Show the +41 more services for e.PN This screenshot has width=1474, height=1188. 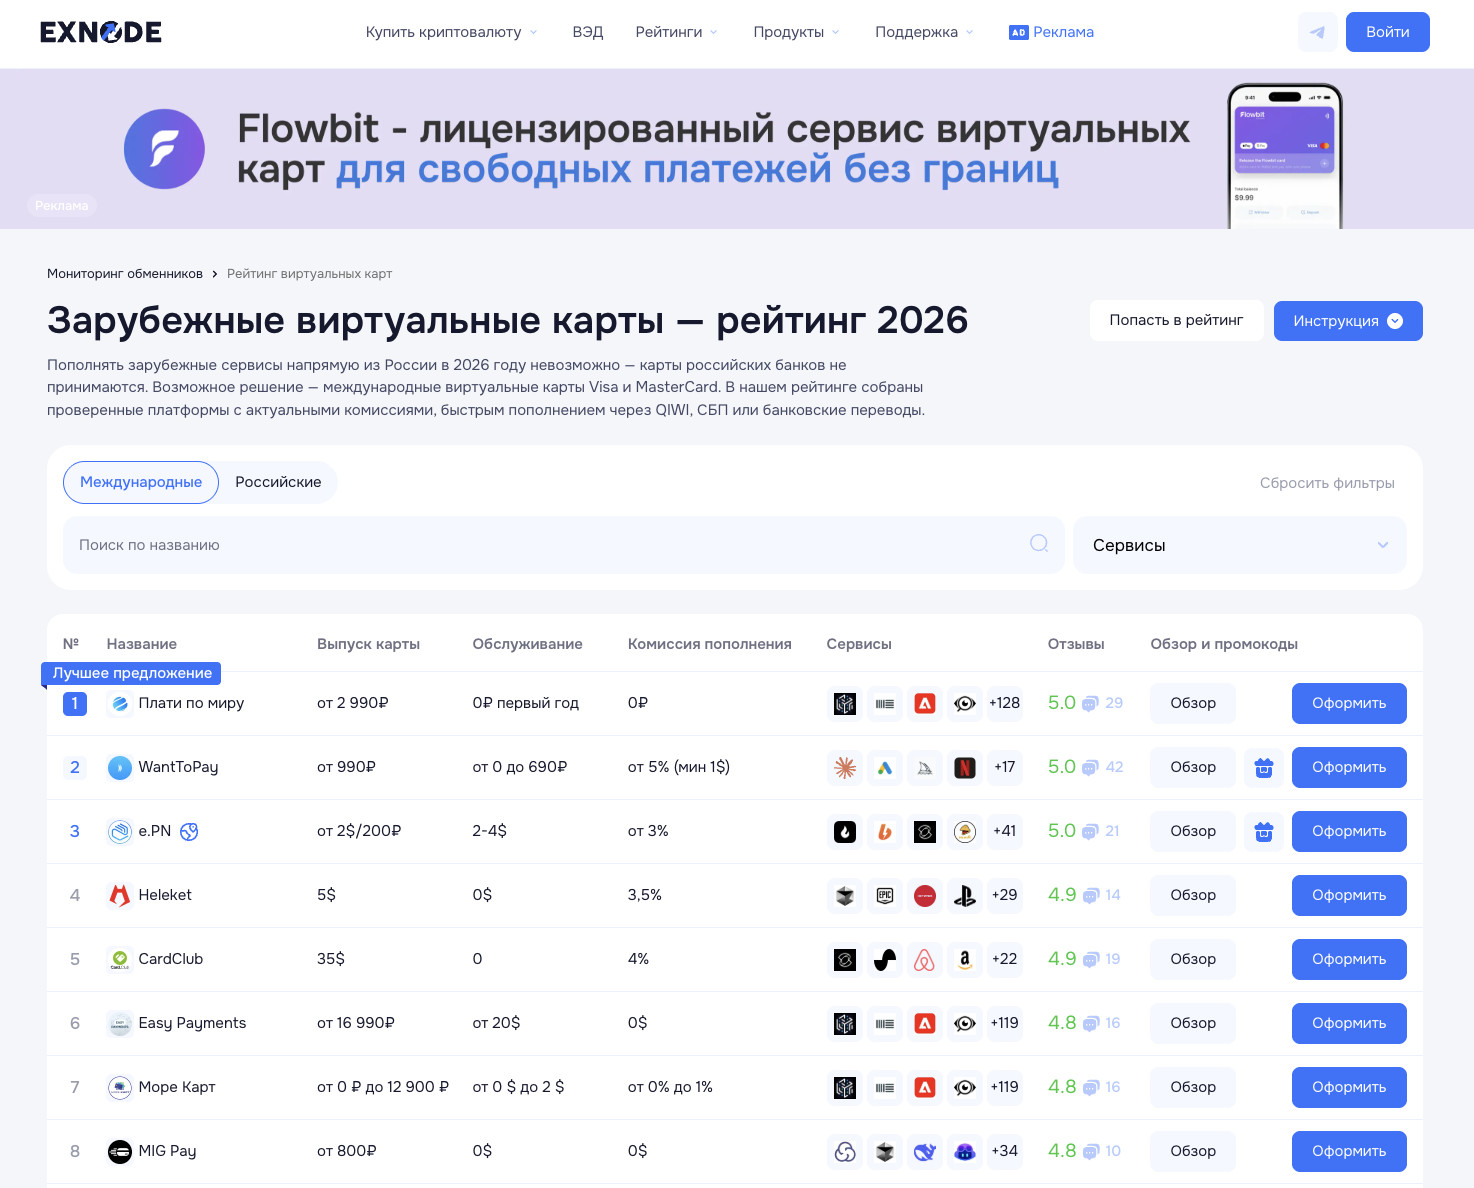click(x=1004, y=831)
